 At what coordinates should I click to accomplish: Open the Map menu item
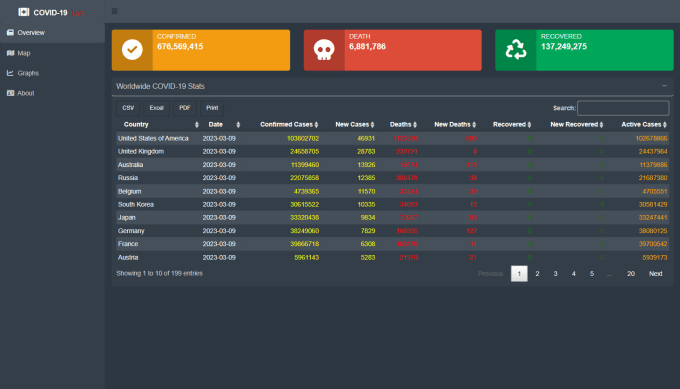pos(52,53)
